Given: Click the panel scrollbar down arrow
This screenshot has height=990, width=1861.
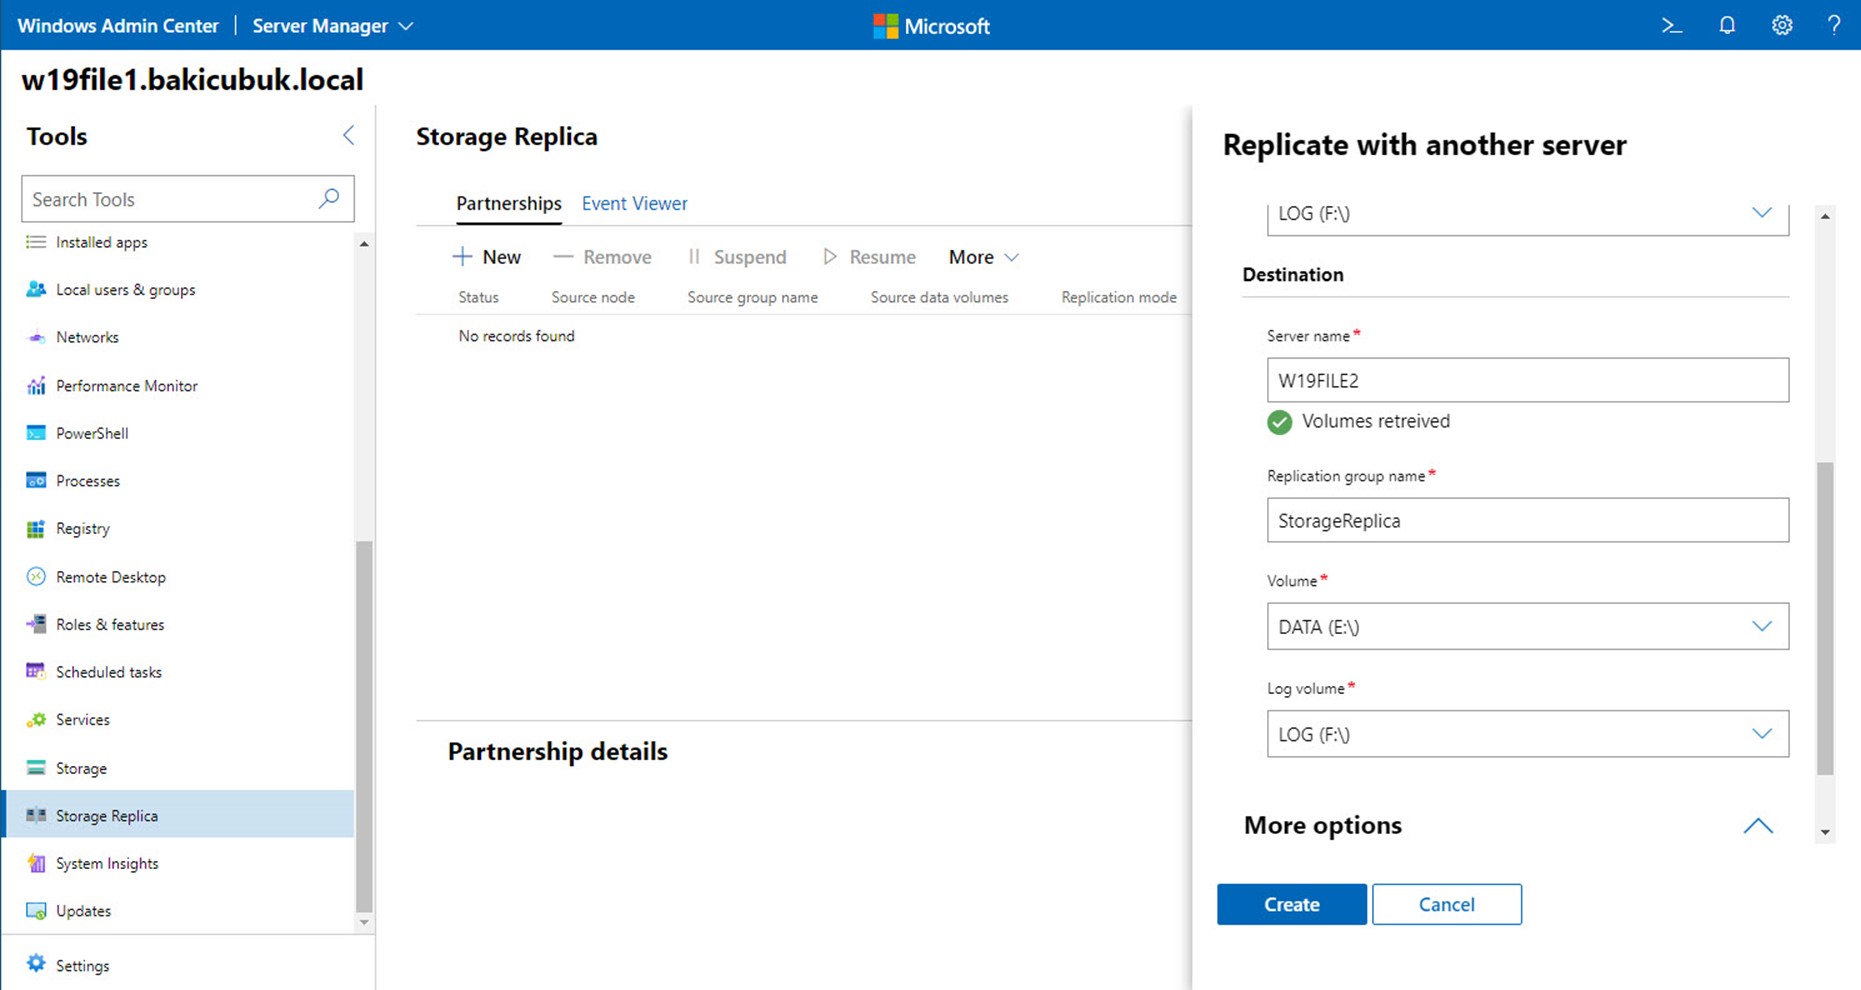Looking at the screenshot, I should point(1825,832).
